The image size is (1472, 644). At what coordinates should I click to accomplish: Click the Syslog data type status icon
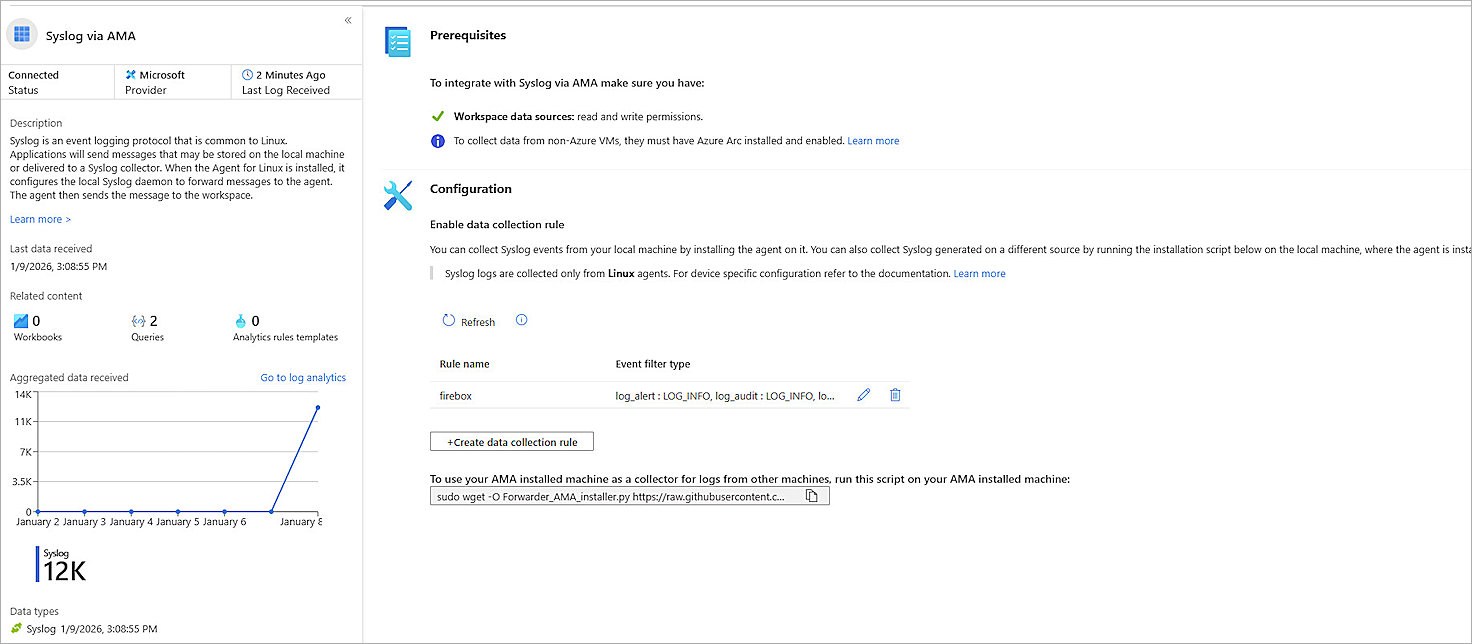[16, 629]
